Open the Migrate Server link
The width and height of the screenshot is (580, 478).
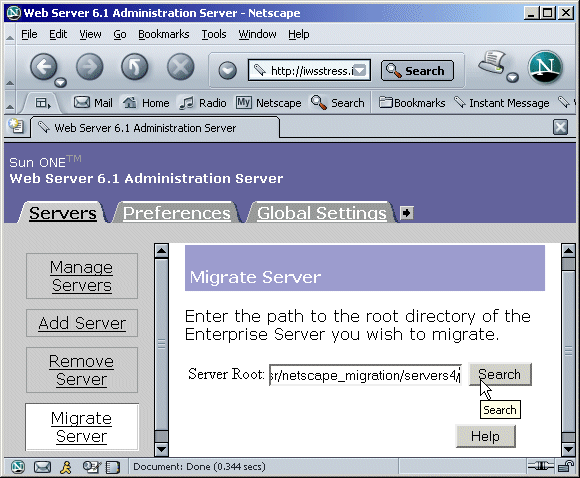point(81,427)
